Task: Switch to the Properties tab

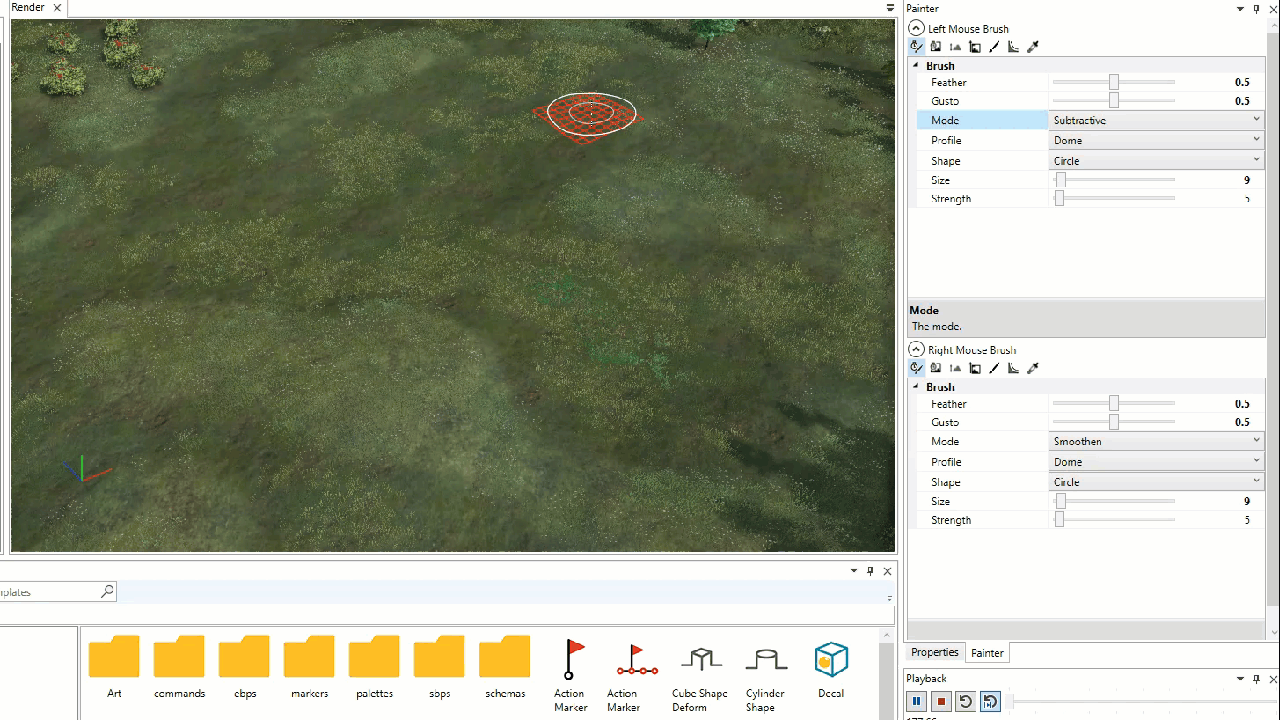Action: coord(935,652)
